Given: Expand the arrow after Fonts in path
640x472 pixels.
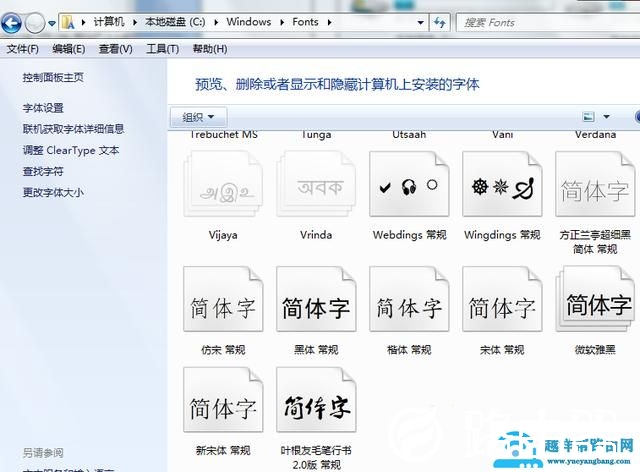Looking at the screenshot, I should (x=329, y=22).
